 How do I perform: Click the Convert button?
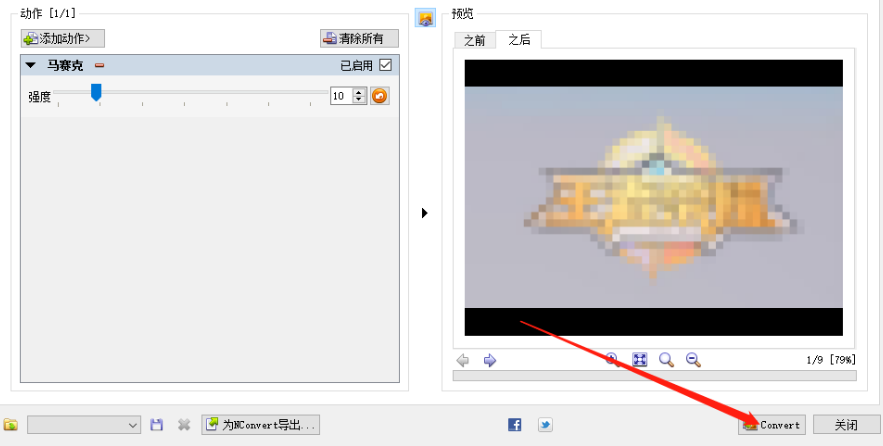772,425
